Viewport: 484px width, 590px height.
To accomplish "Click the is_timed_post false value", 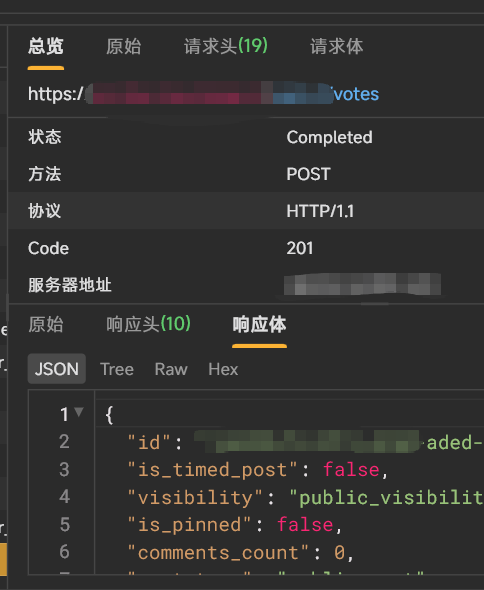I will (x=351, y=470).
